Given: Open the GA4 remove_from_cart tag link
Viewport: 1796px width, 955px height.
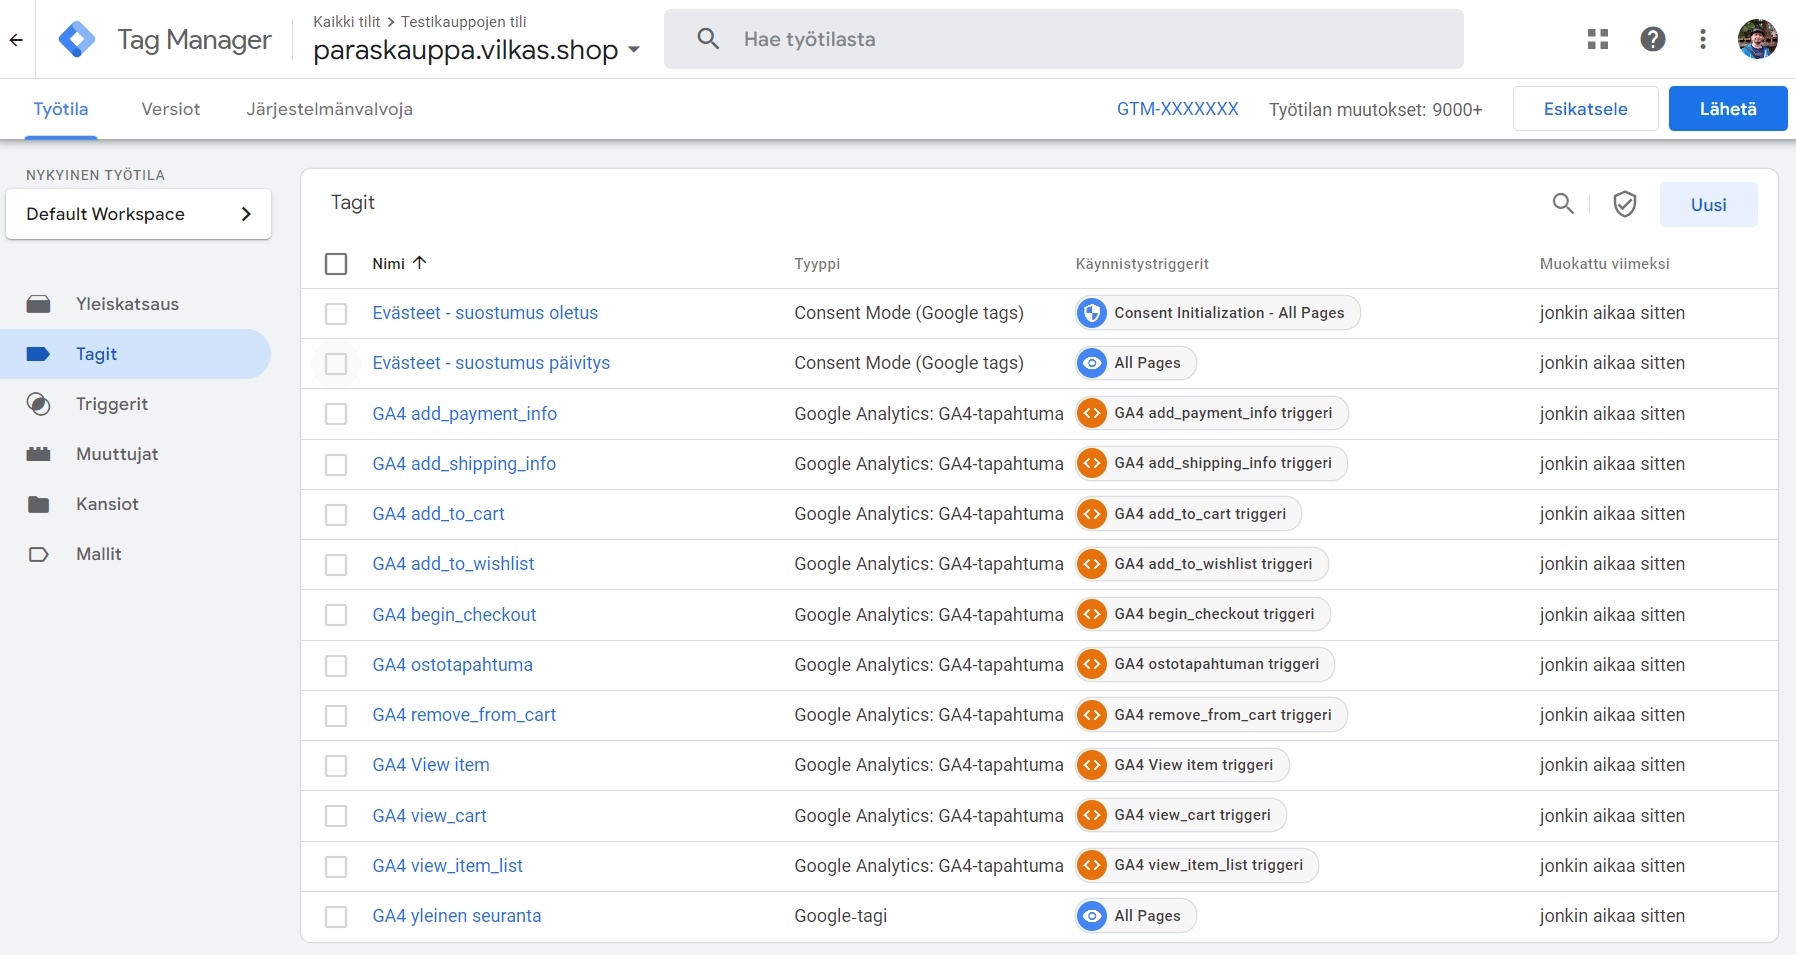Looking at the screenshot, I should point(464,715).
